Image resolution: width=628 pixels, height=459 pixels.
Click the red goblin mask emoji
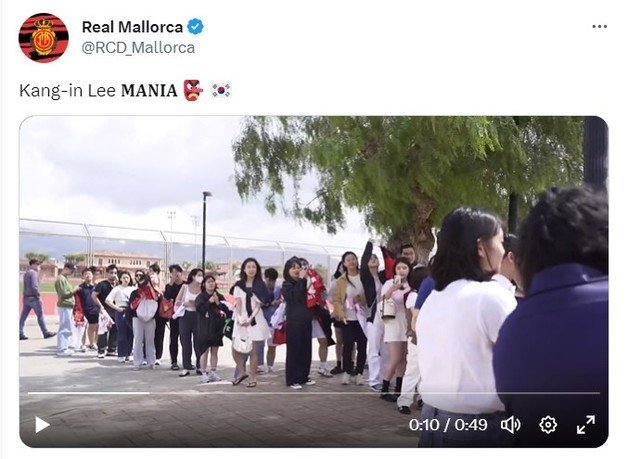(x=193, y=90)
